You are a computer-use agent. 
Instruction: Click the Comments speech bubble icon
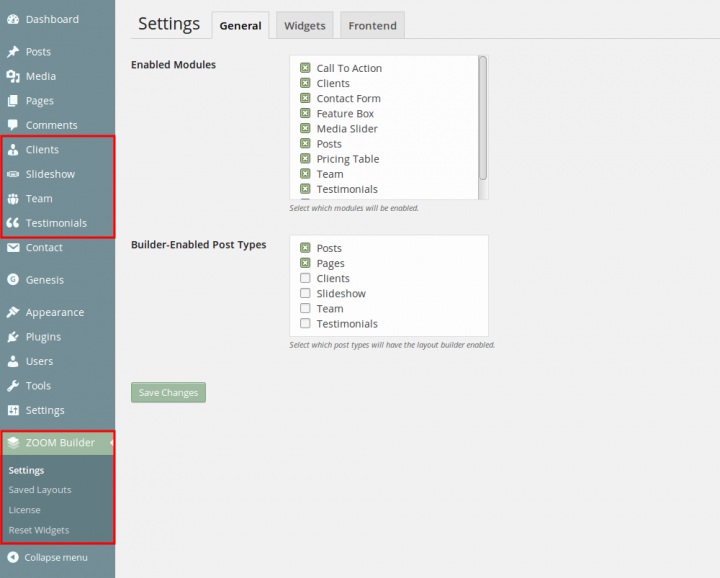pos(13,125)
